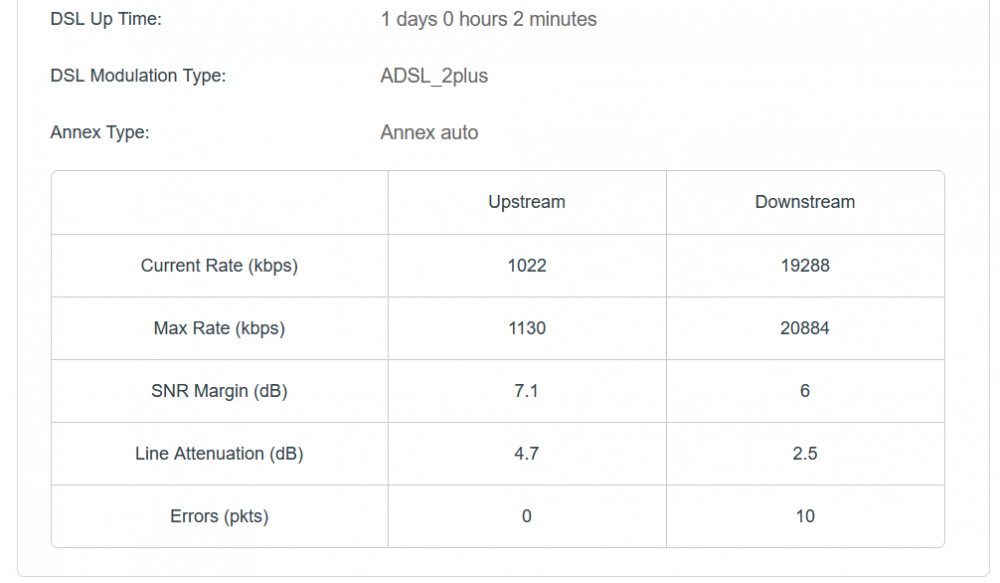Click the DSL Up Time label

(106, 19)
